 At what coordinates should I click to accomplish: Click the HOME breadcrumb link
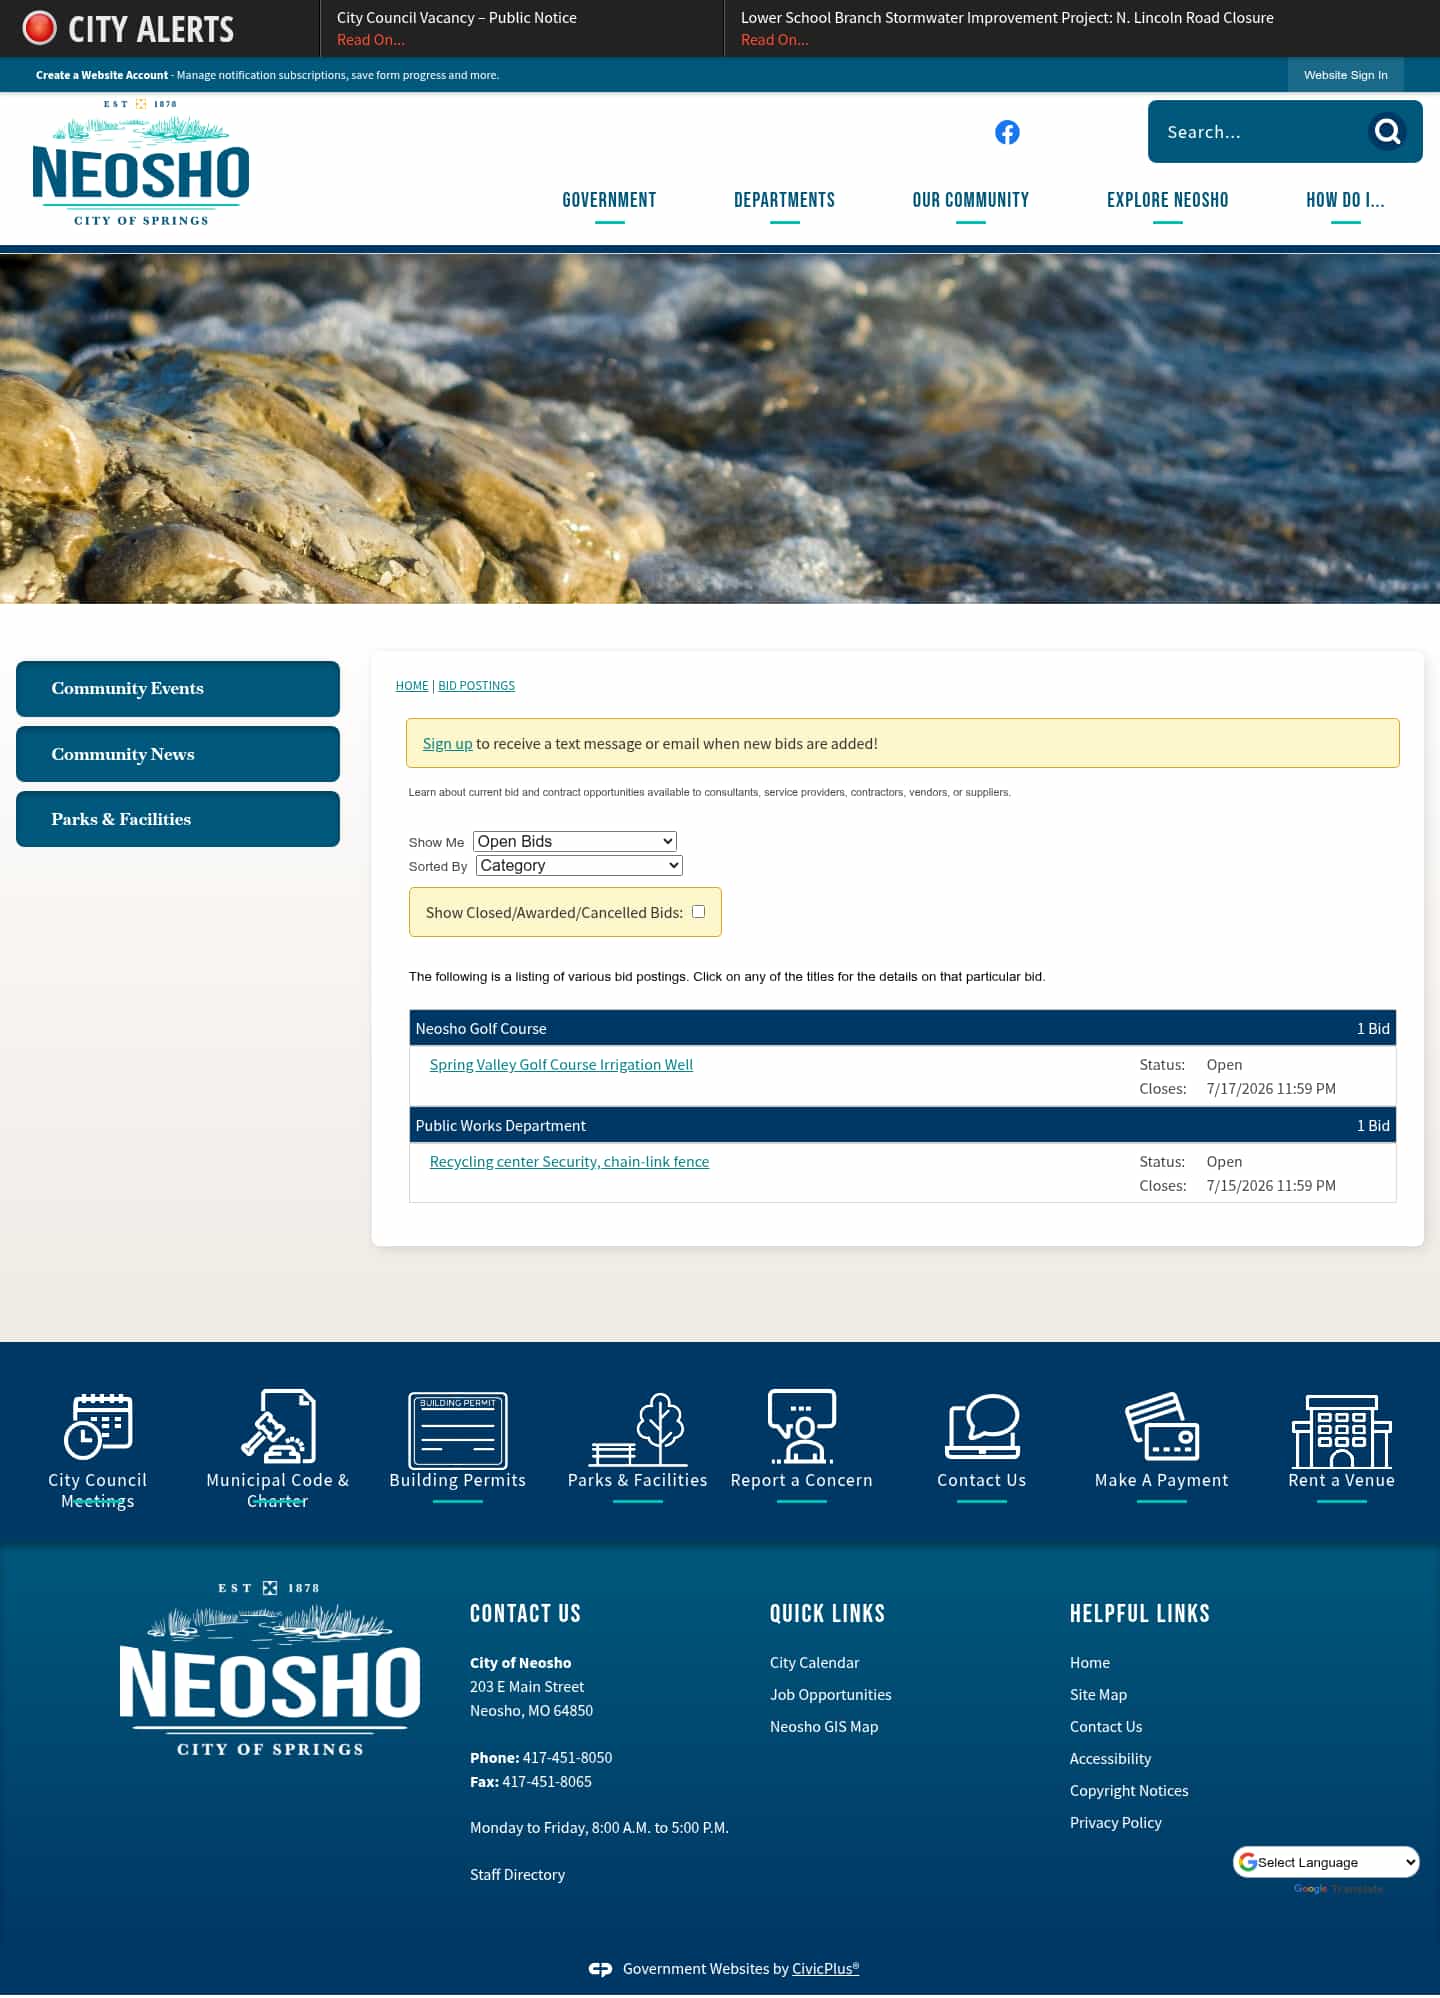pyautogui.click(x=412, y=686)
